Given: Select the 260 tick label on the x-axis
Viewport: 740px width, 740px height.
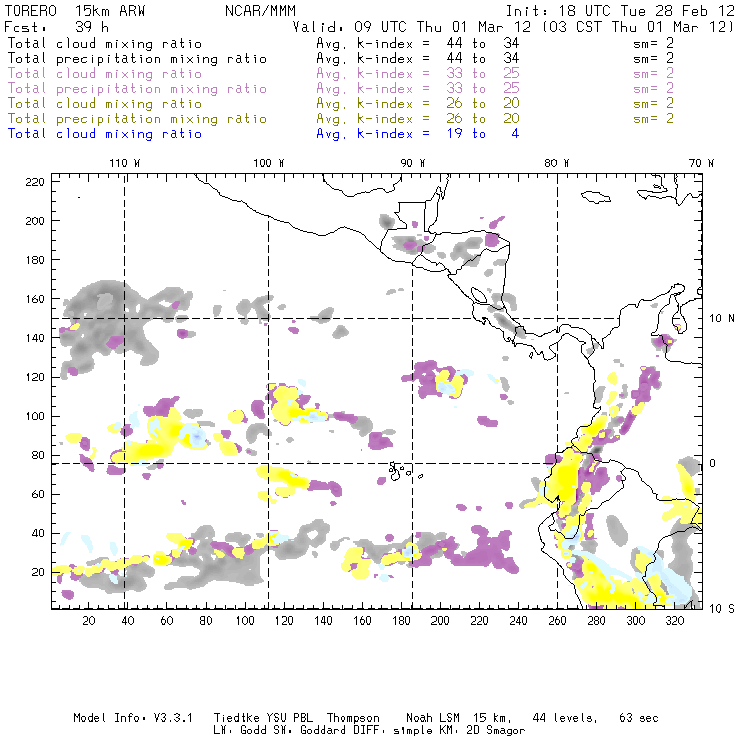Looking at the screenshot, I should [x=557, y=621].
